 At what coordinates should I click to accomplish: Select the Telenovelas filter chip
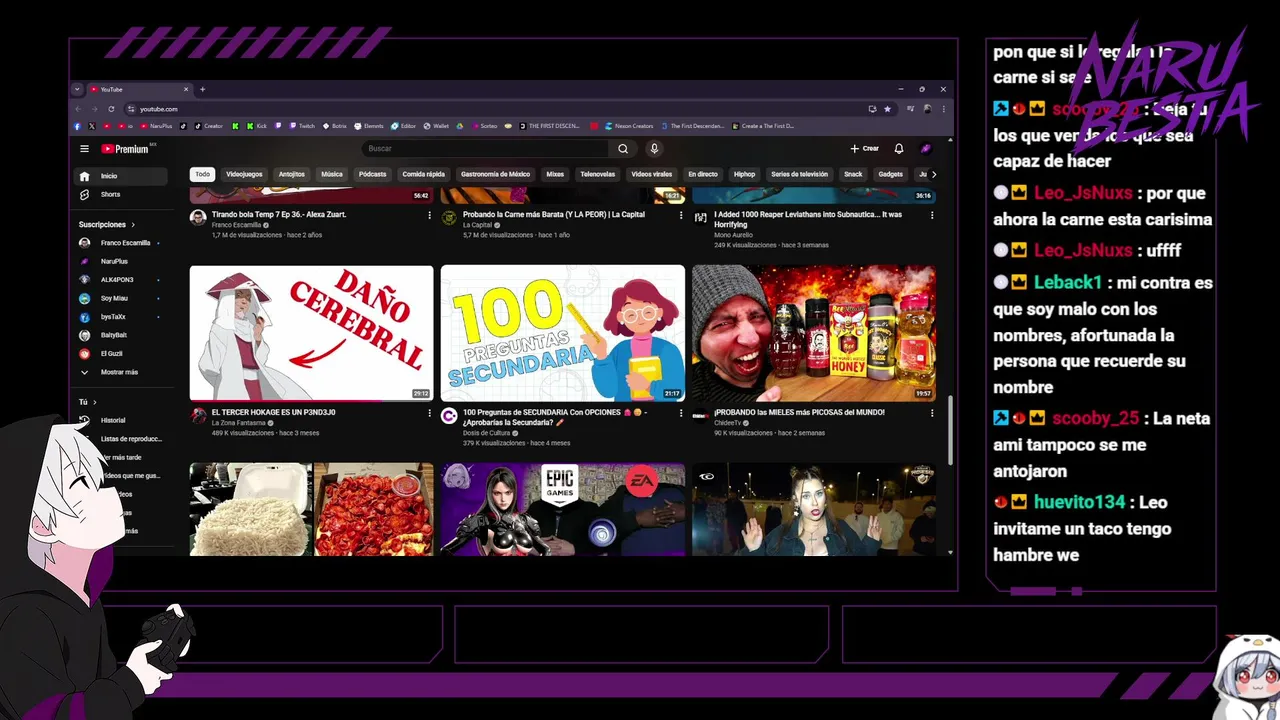[598, 174]
